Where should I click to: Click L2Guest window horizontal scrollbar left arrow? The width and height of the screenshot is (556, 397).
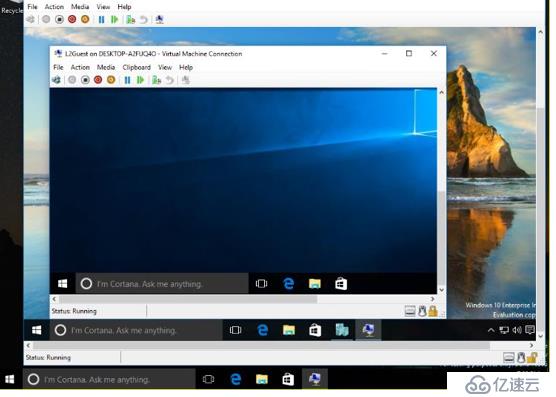(54, 299)
